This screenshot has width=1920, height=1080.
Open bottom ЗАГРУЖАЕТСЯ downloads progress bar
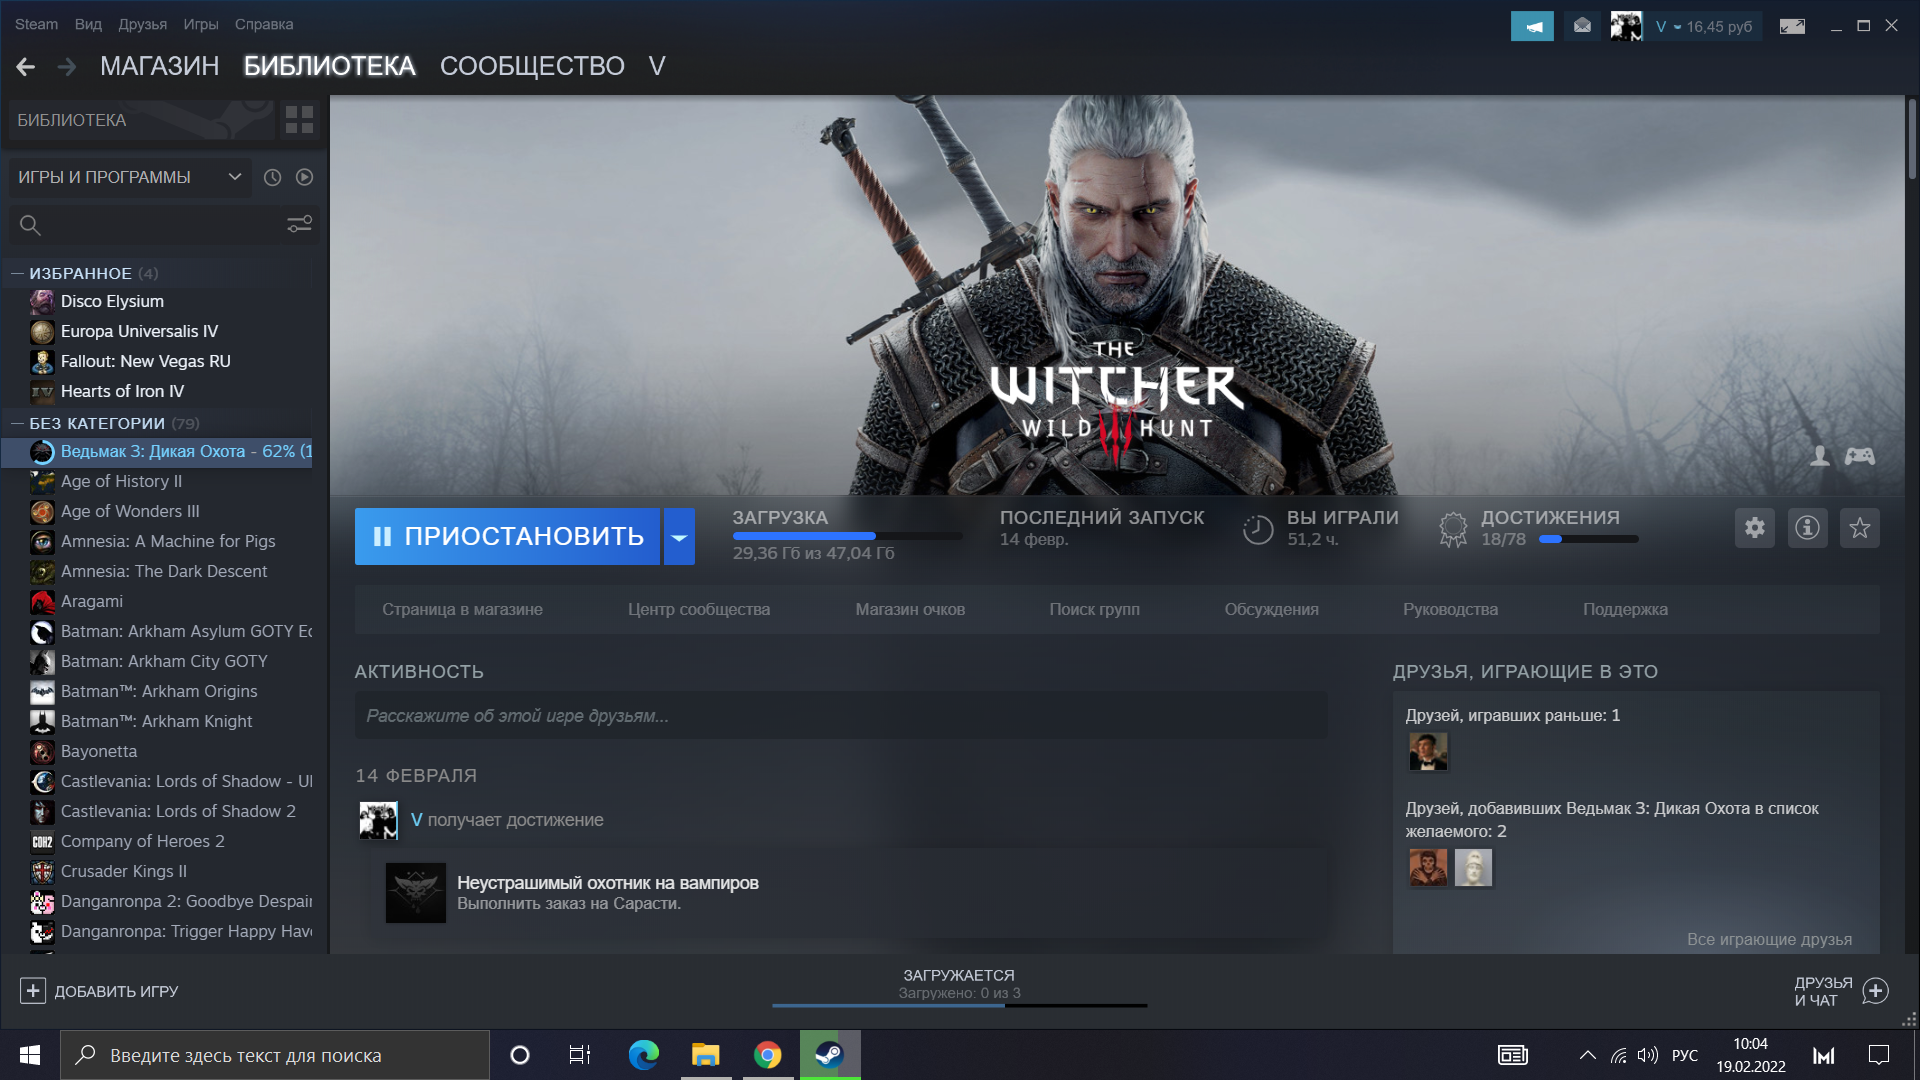click(x=959, y=1004)
